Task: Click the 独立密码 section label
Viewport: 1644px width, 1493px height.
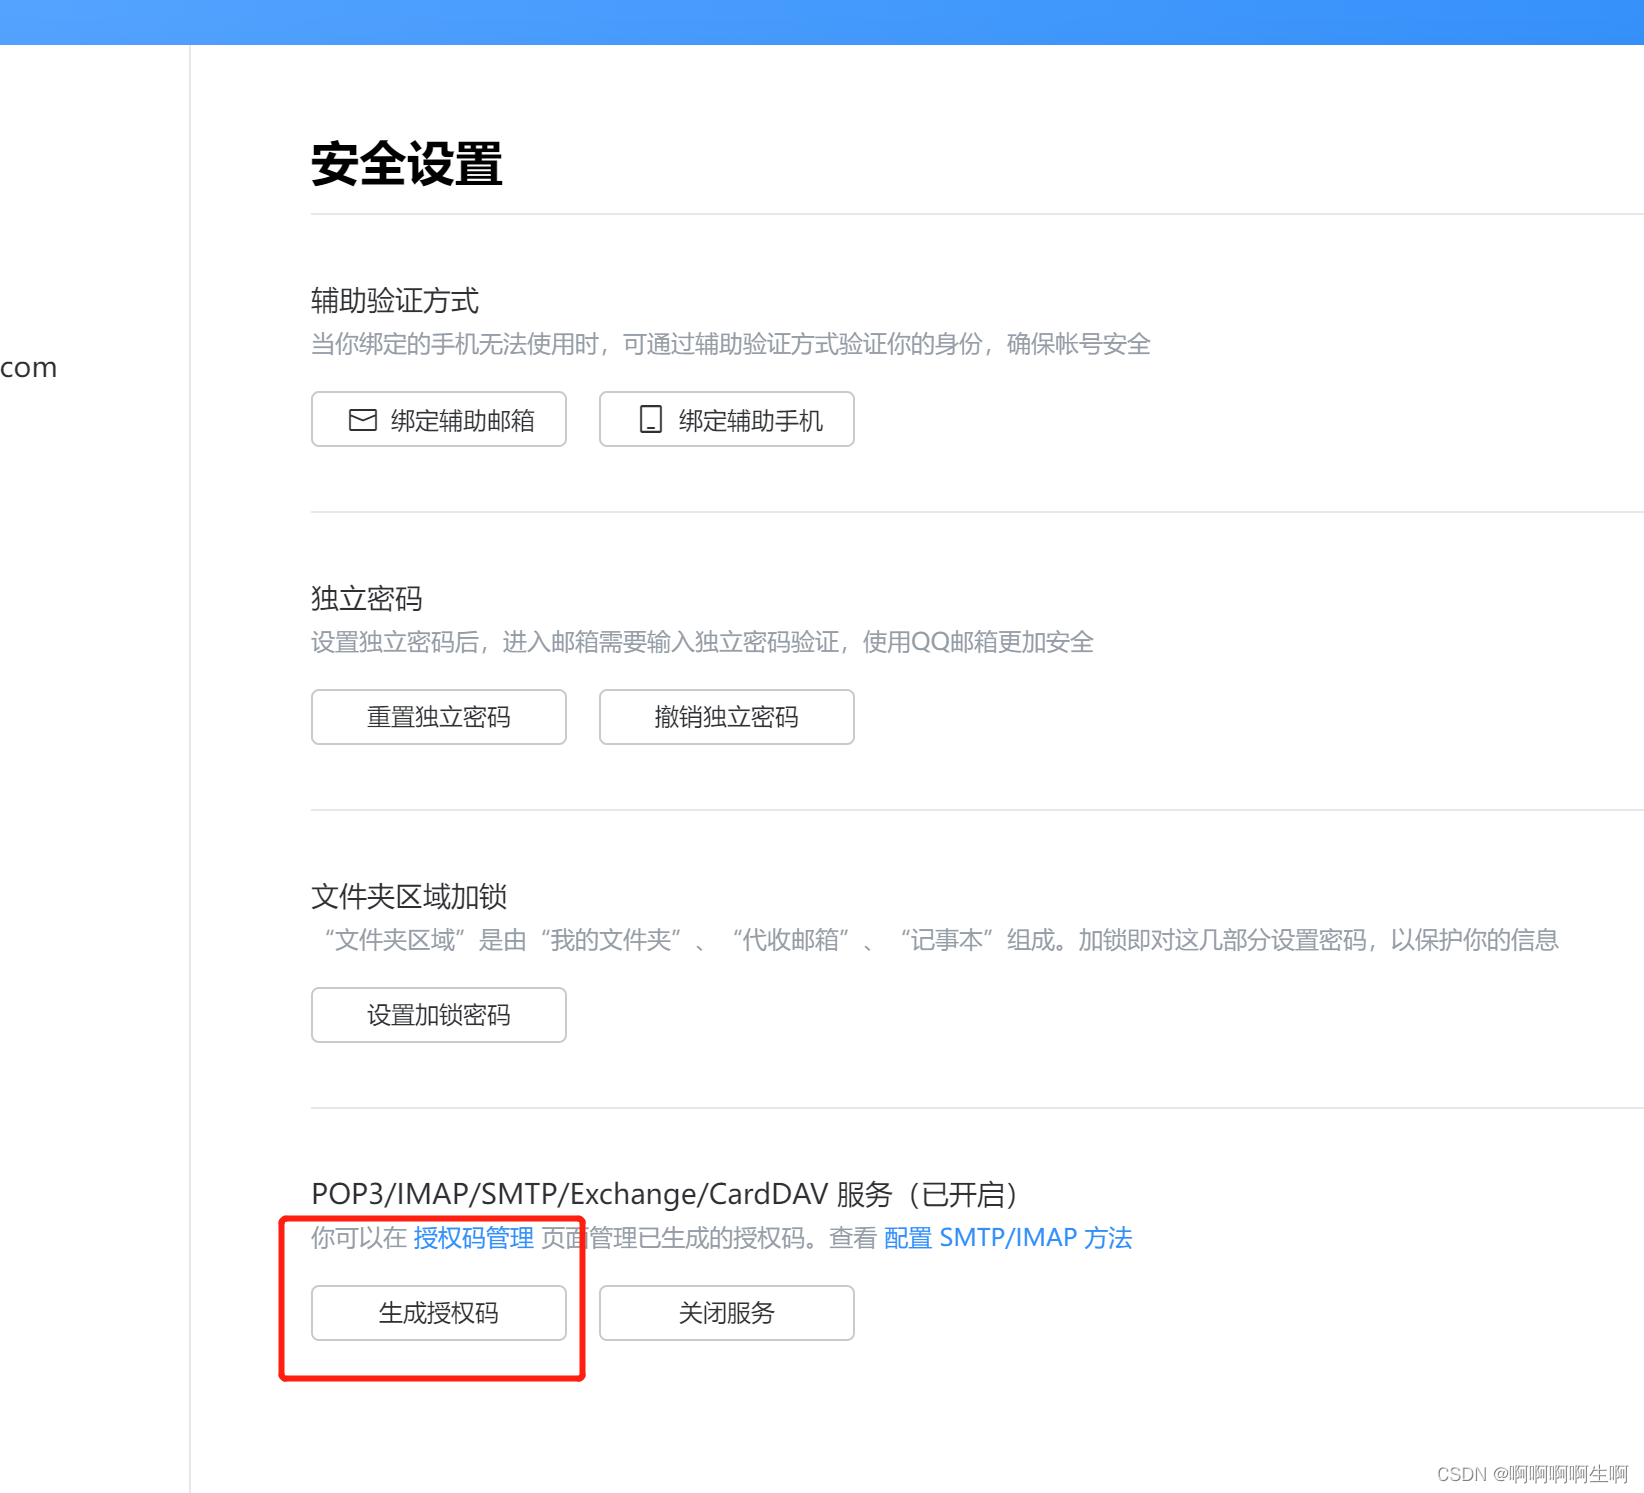Action: coord(366,598)
